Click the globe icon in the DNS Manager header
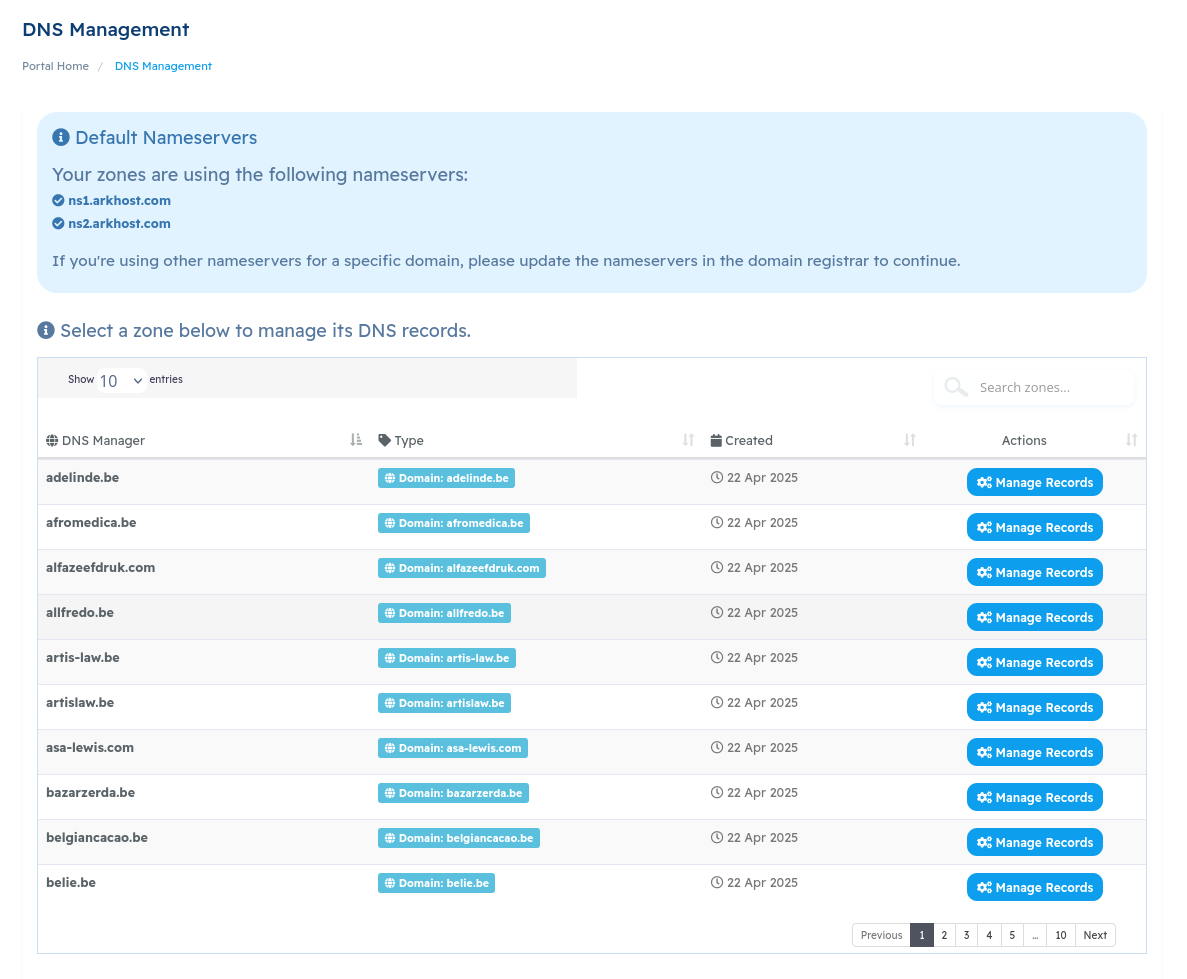Image resolution: width=1187 pixels, height=979 pixels. 52,441
